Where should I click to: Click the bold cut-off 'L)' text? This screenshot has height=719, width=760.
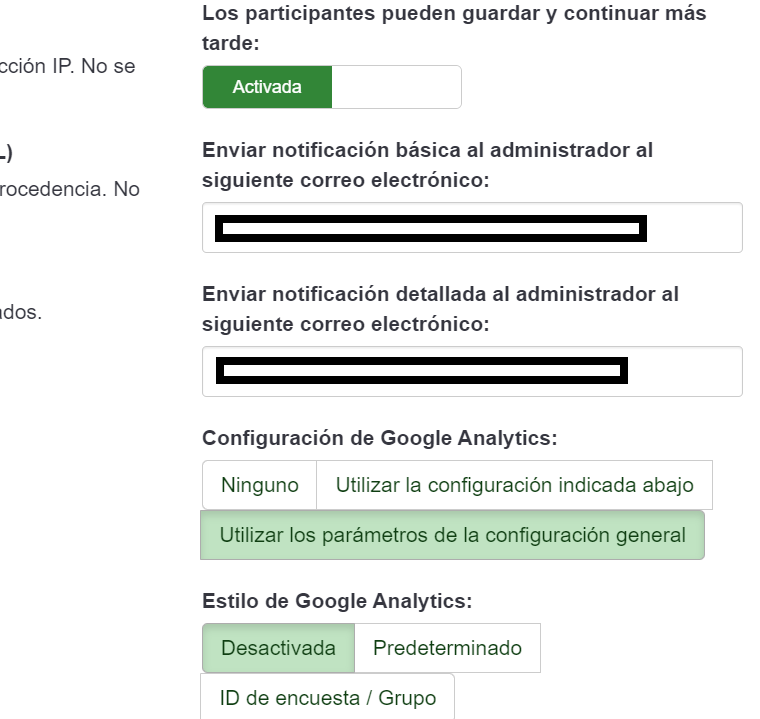pyautogui.click(x=7, y=155)
